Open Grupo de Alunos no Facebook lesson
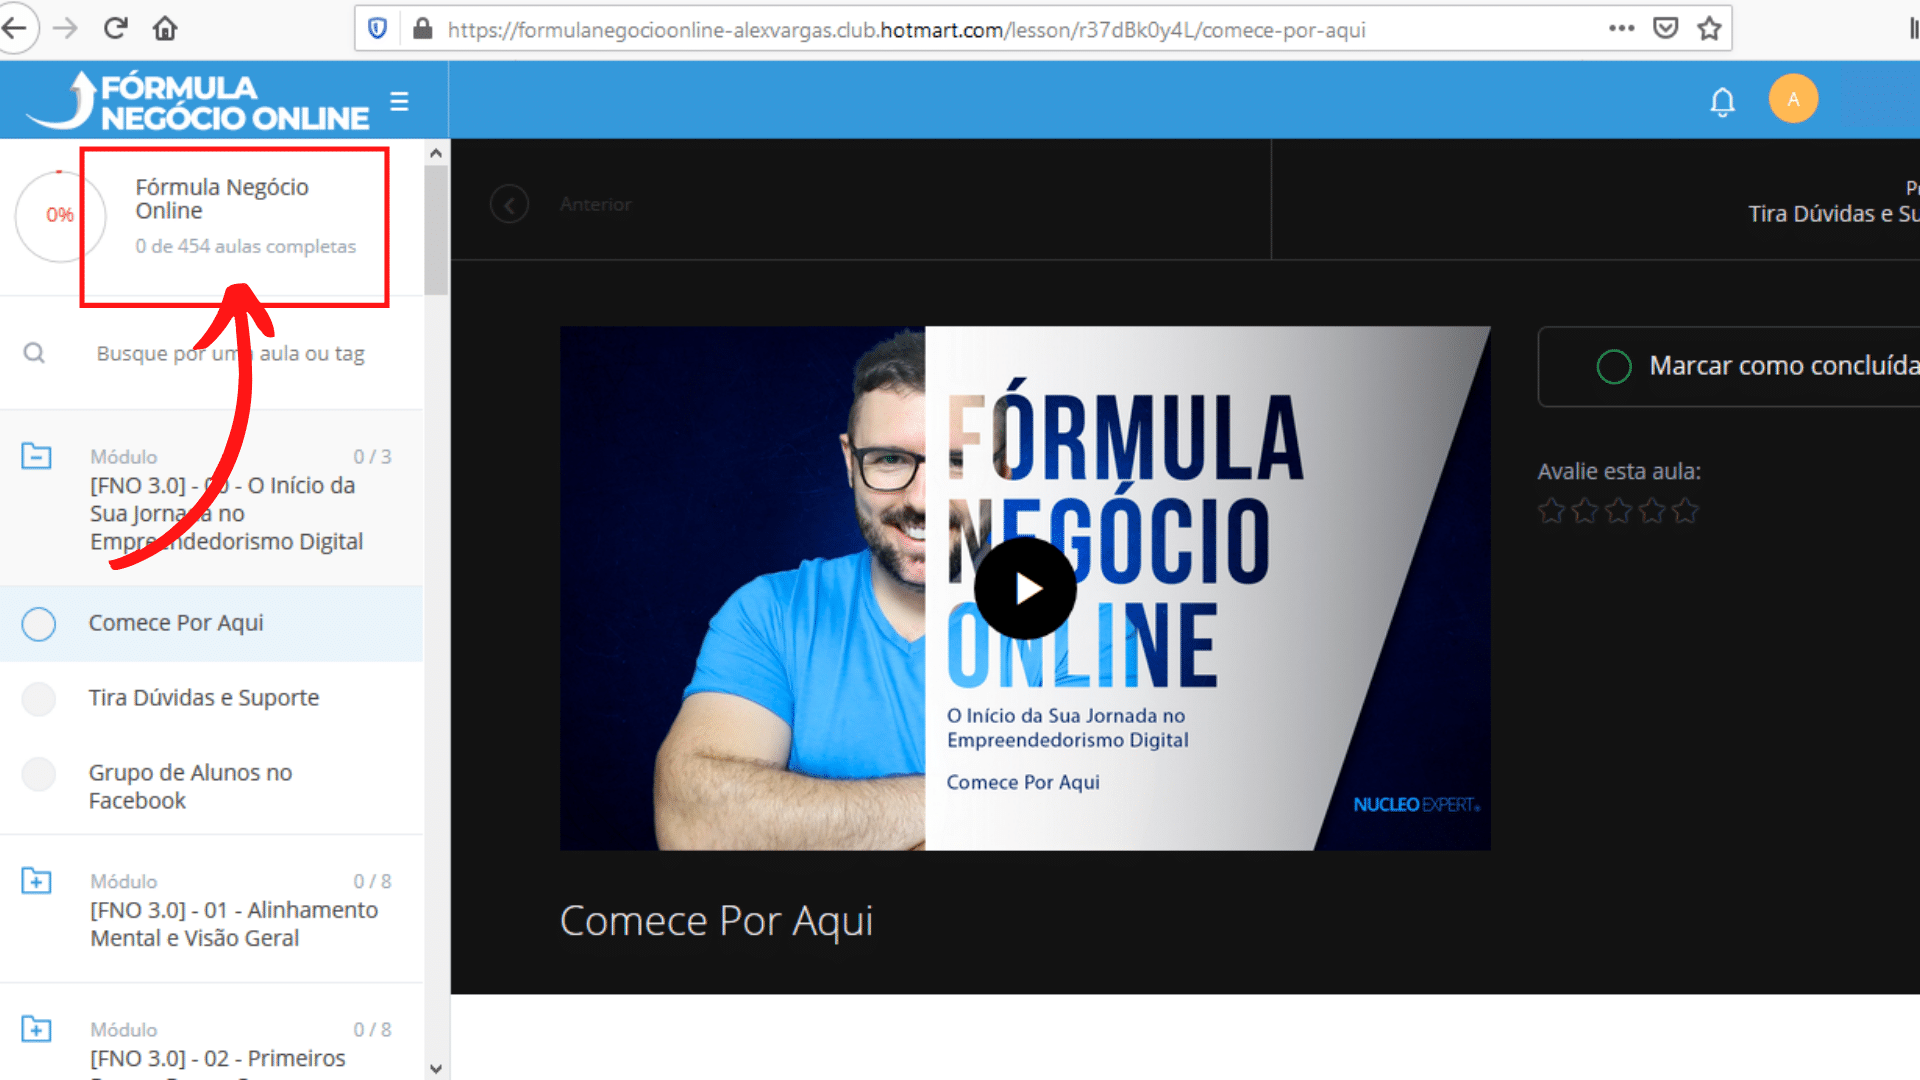The width and height of the screenshot is (1920, 1080). coord(190,787)
